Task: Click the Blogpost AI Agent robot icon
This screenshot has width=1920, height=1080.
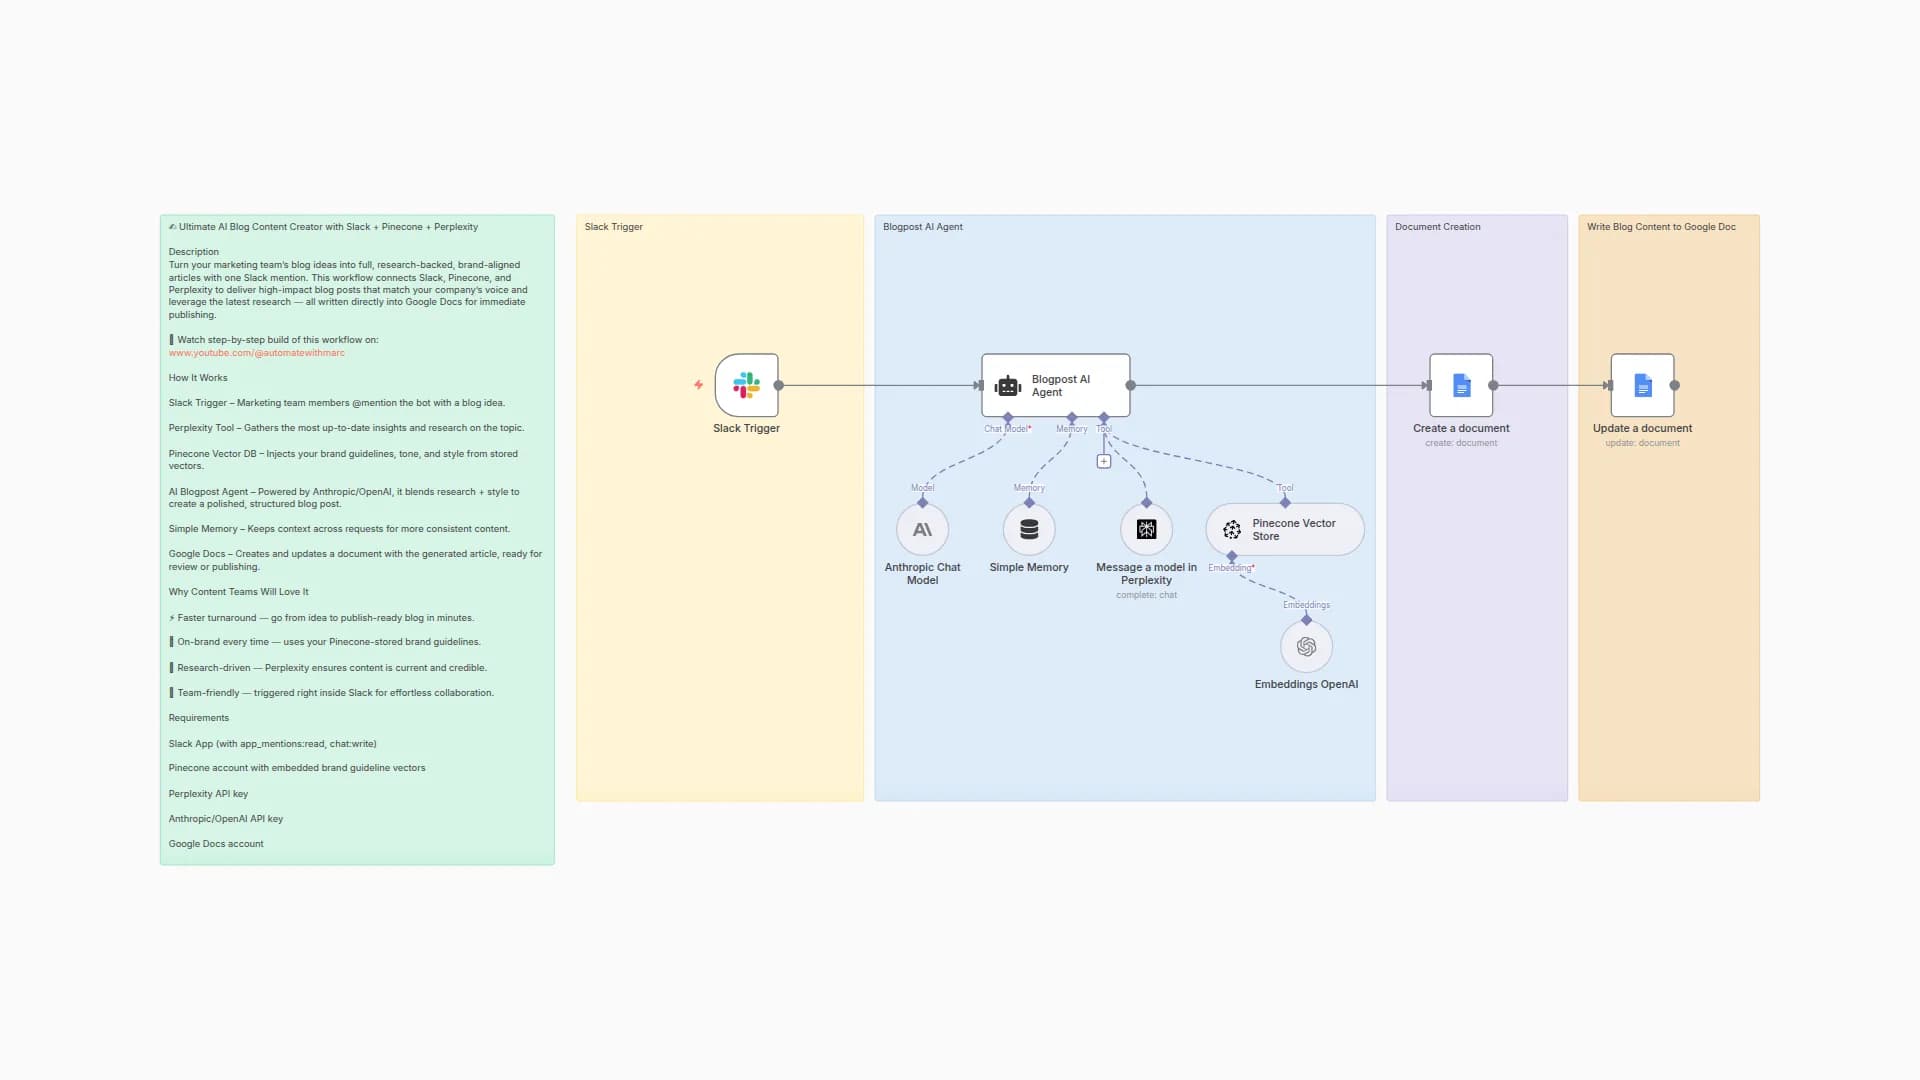Action: 1008,386
